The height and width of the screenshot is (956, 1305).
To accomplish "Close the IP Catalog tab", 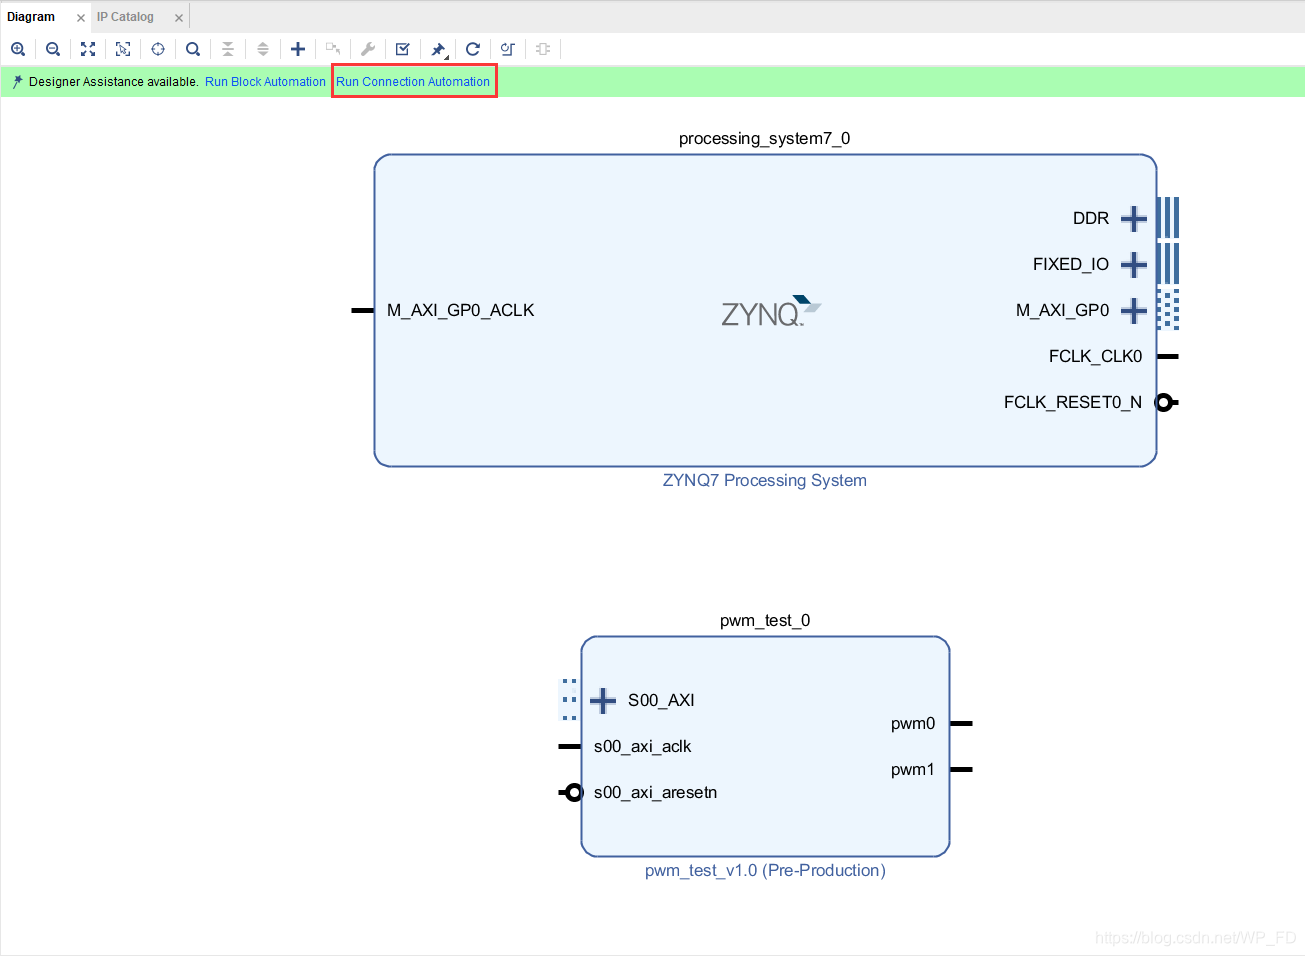I will (x=179, y=18).
